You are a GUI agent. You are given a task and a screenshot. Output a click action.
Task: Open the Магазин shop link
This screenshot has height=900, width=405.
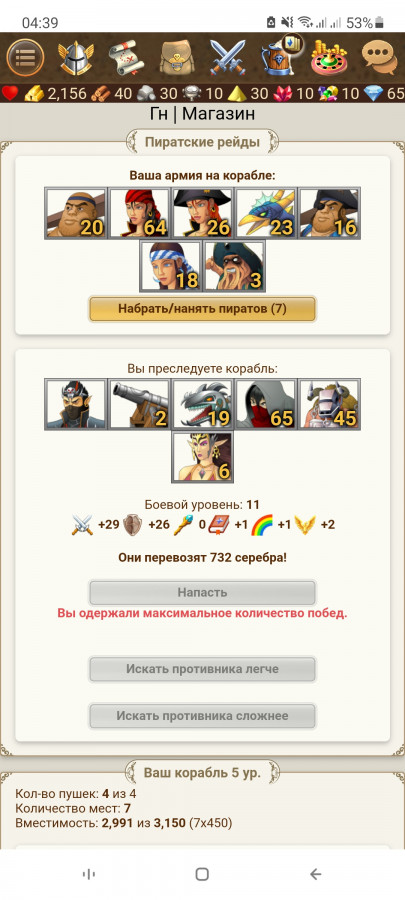click(219, 114)
